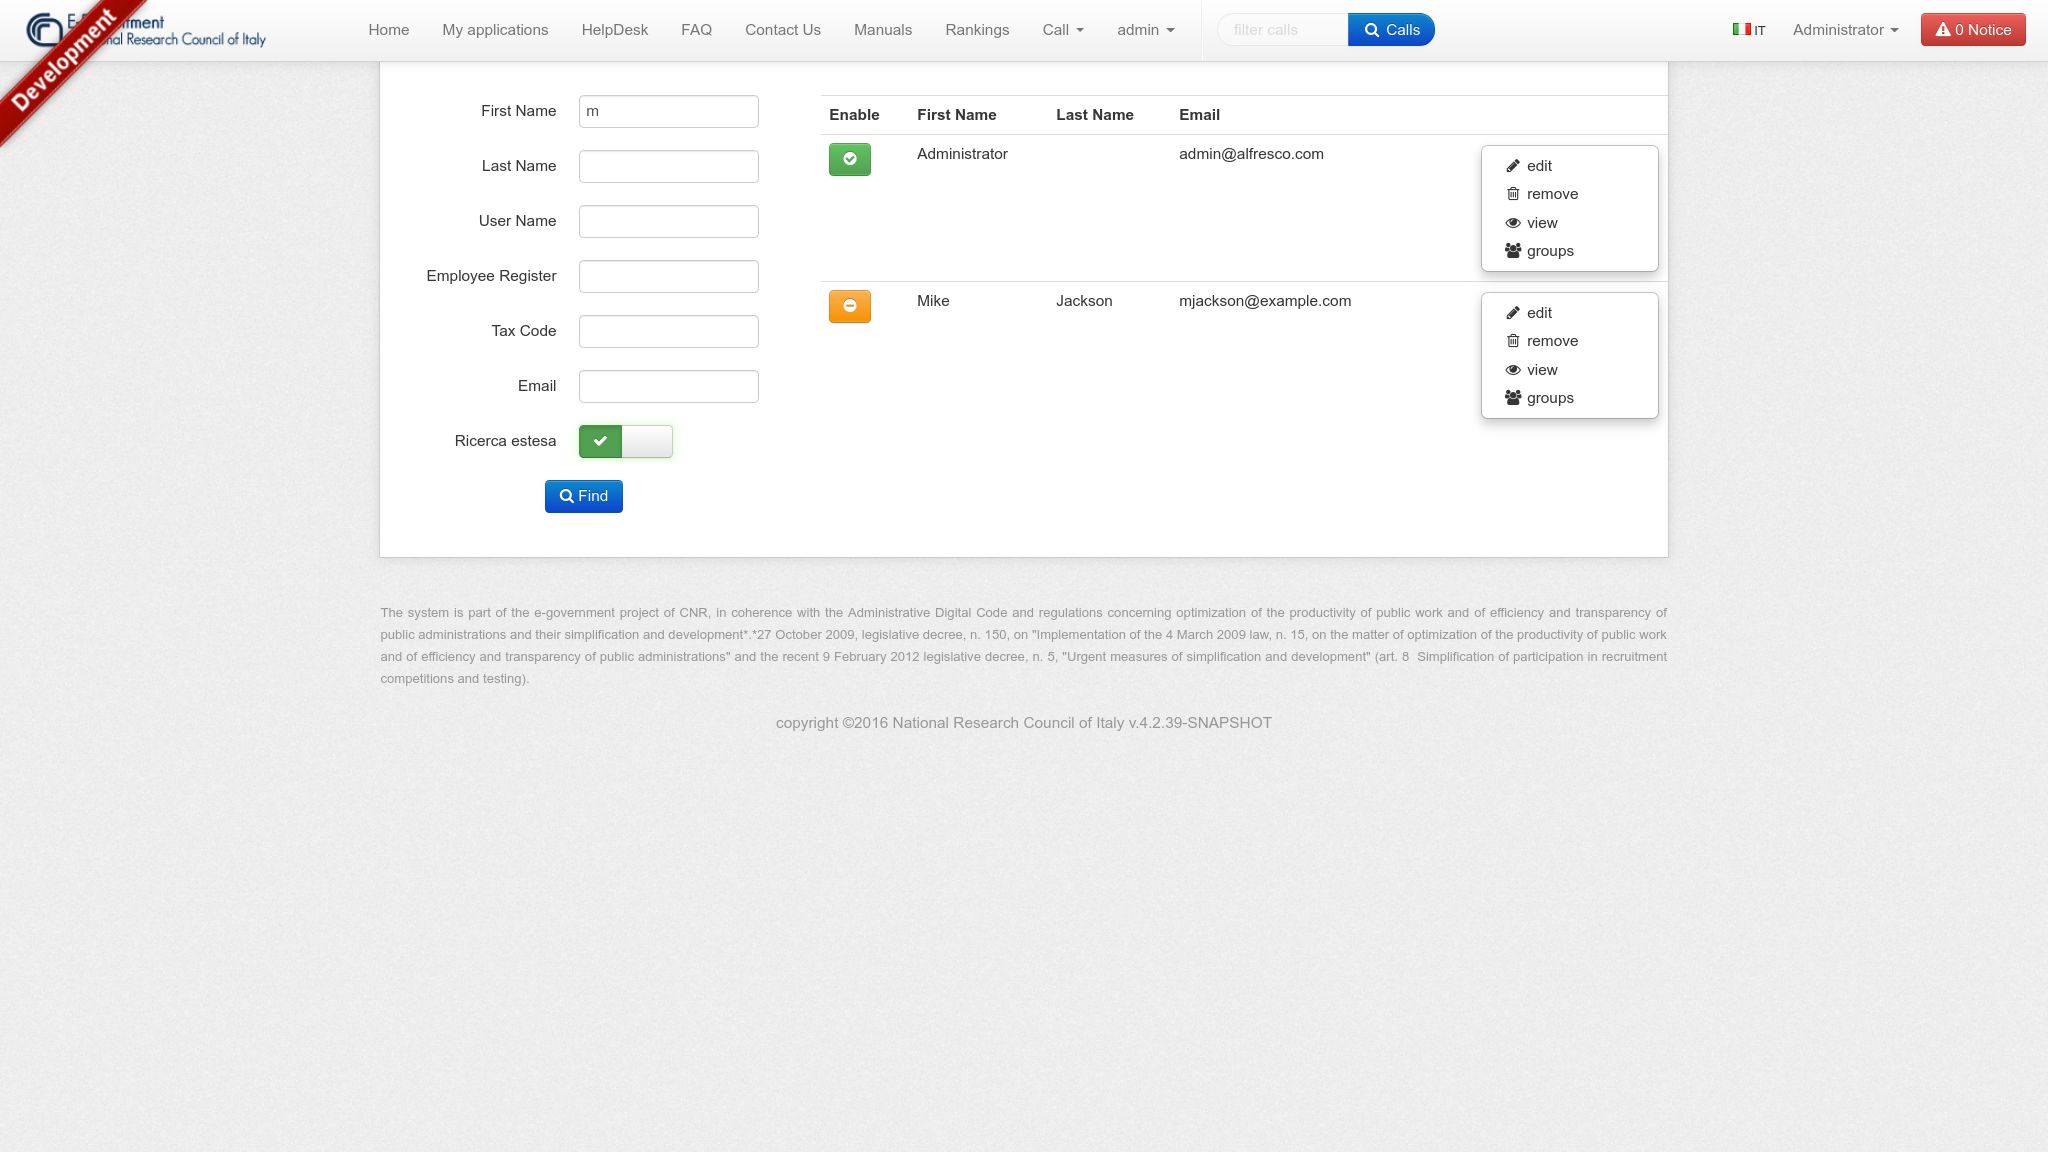Click eye view icon for Mike Jackson
Viewport: 2048px width, 1152px height.
coord(1513,370)
